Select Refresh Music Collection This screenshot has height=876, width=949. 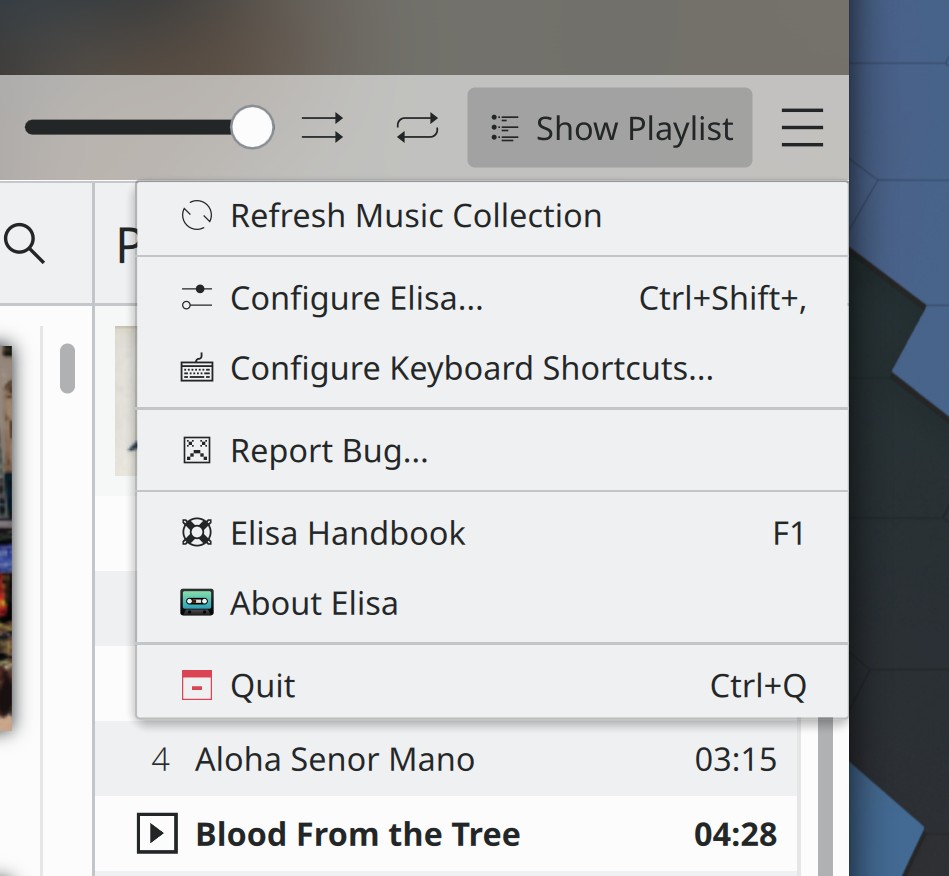point(416,216)
